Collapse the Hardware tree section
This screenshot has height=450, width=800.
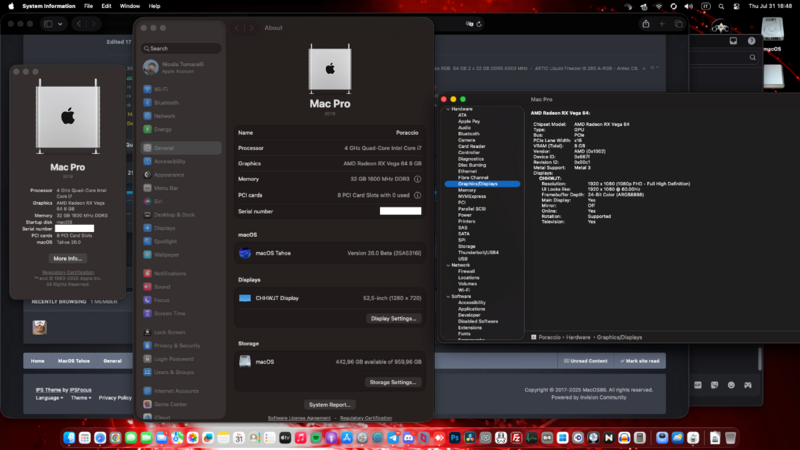[448, 109]
